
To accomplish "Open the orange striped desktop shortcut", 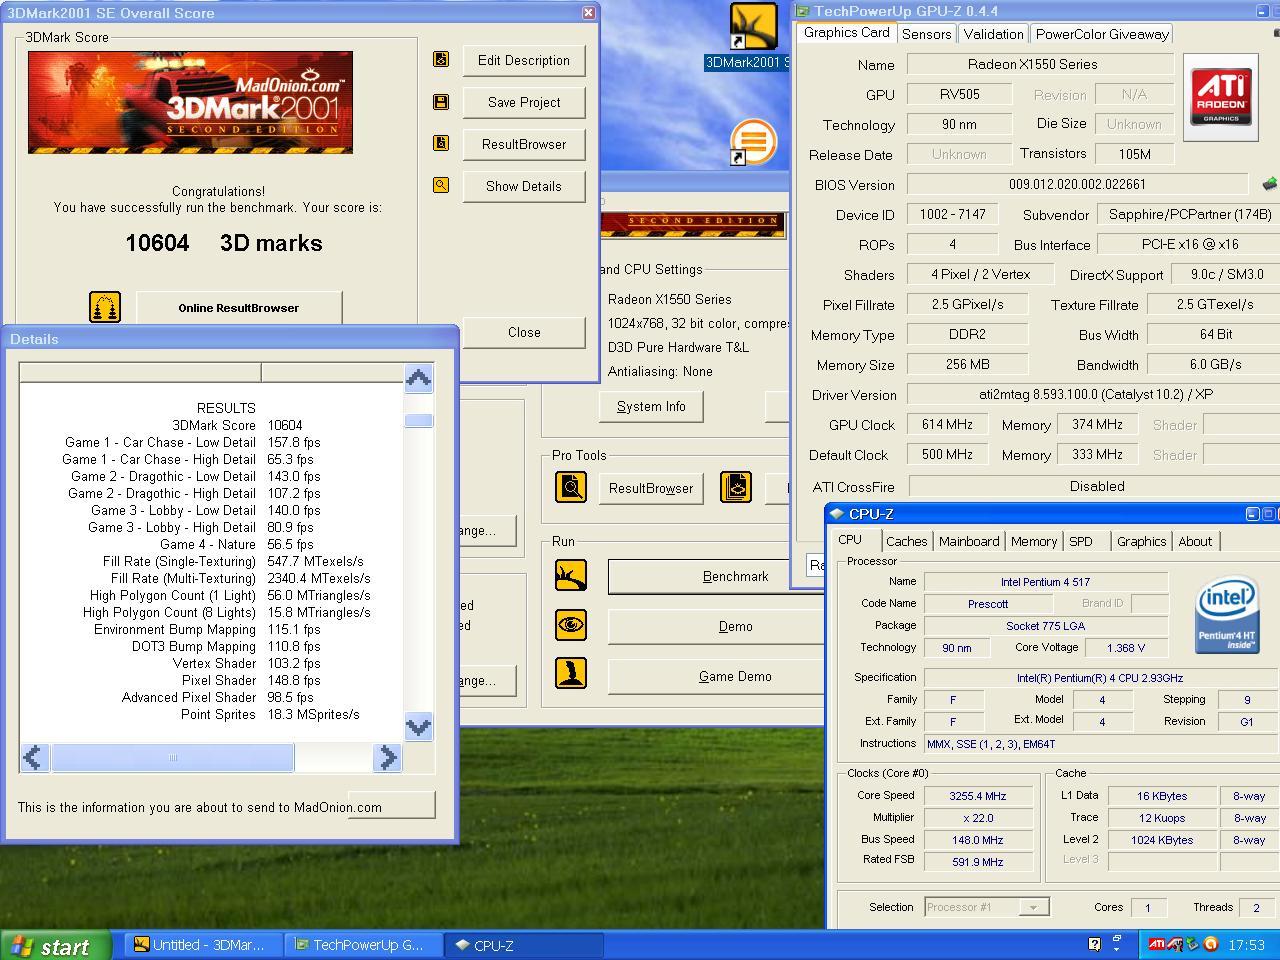I will tap(753, 143).
